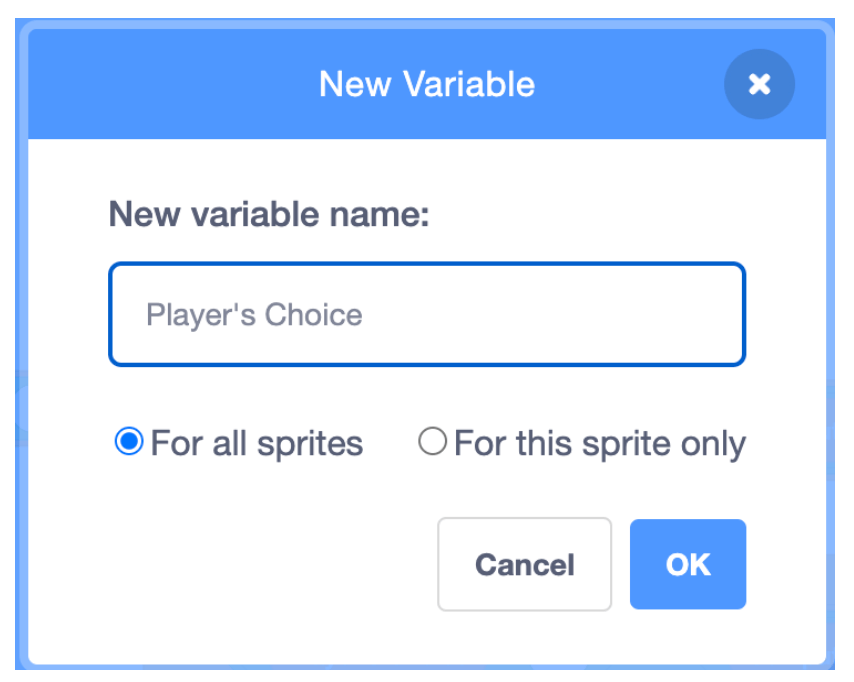854x682 pixels.
Task: Choose the "For this sprite only" option
Action: tap(432, 442)
